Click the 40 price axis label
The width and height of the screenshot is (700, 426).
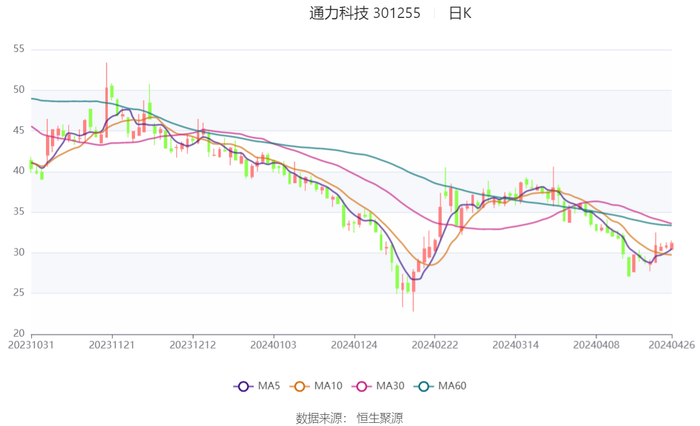19,171
